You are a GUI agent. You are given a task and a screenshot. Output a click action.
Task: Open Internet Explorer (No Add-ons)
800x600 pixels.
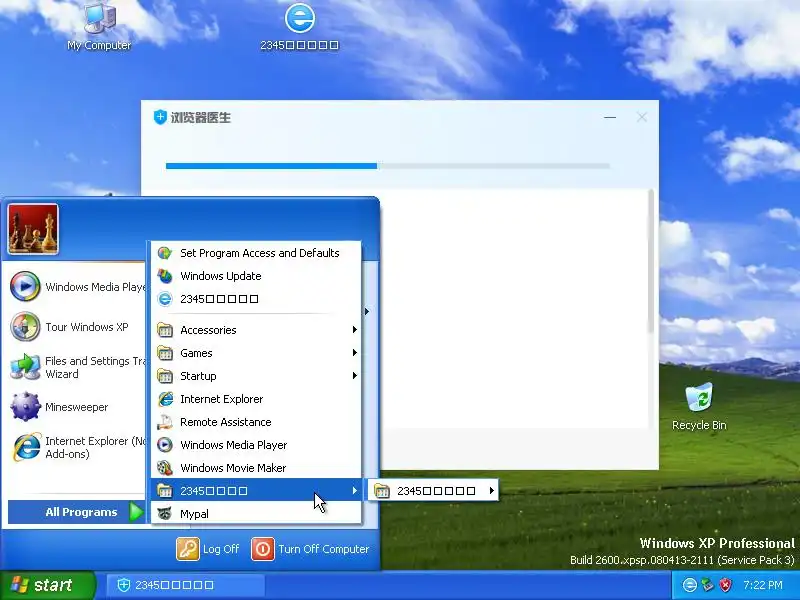[x=78, y=447]
